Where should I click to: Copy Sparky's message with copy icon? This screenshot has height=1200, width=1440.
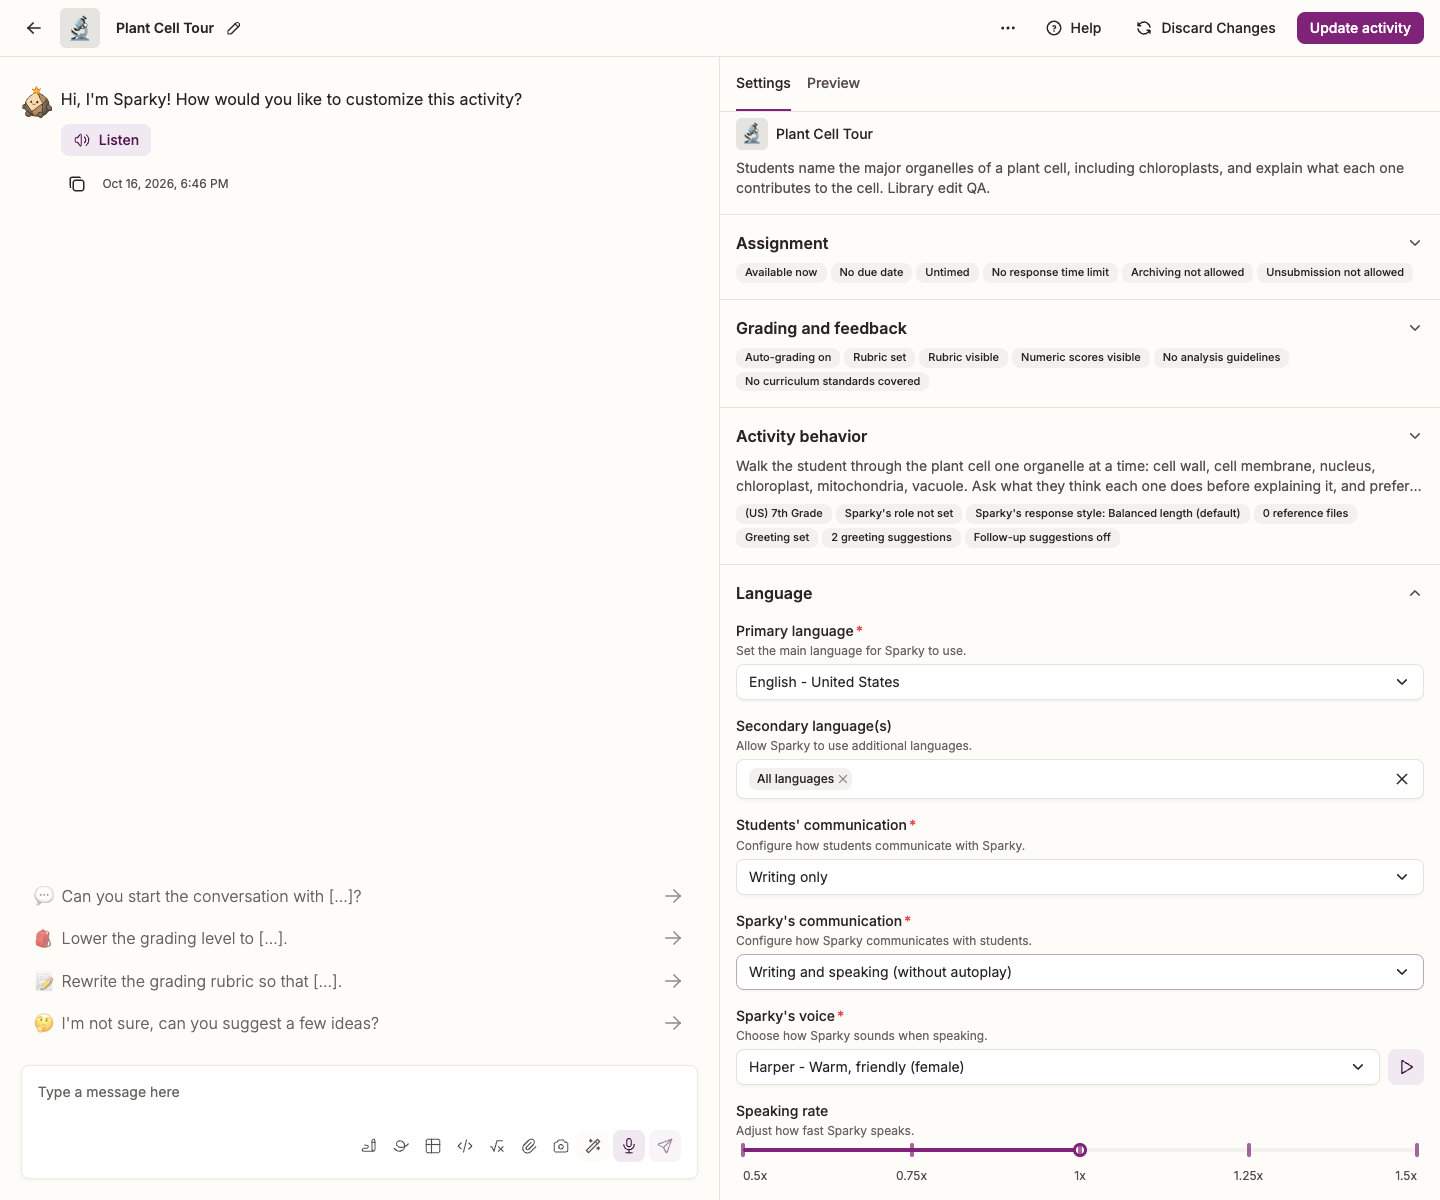point(77,184)
